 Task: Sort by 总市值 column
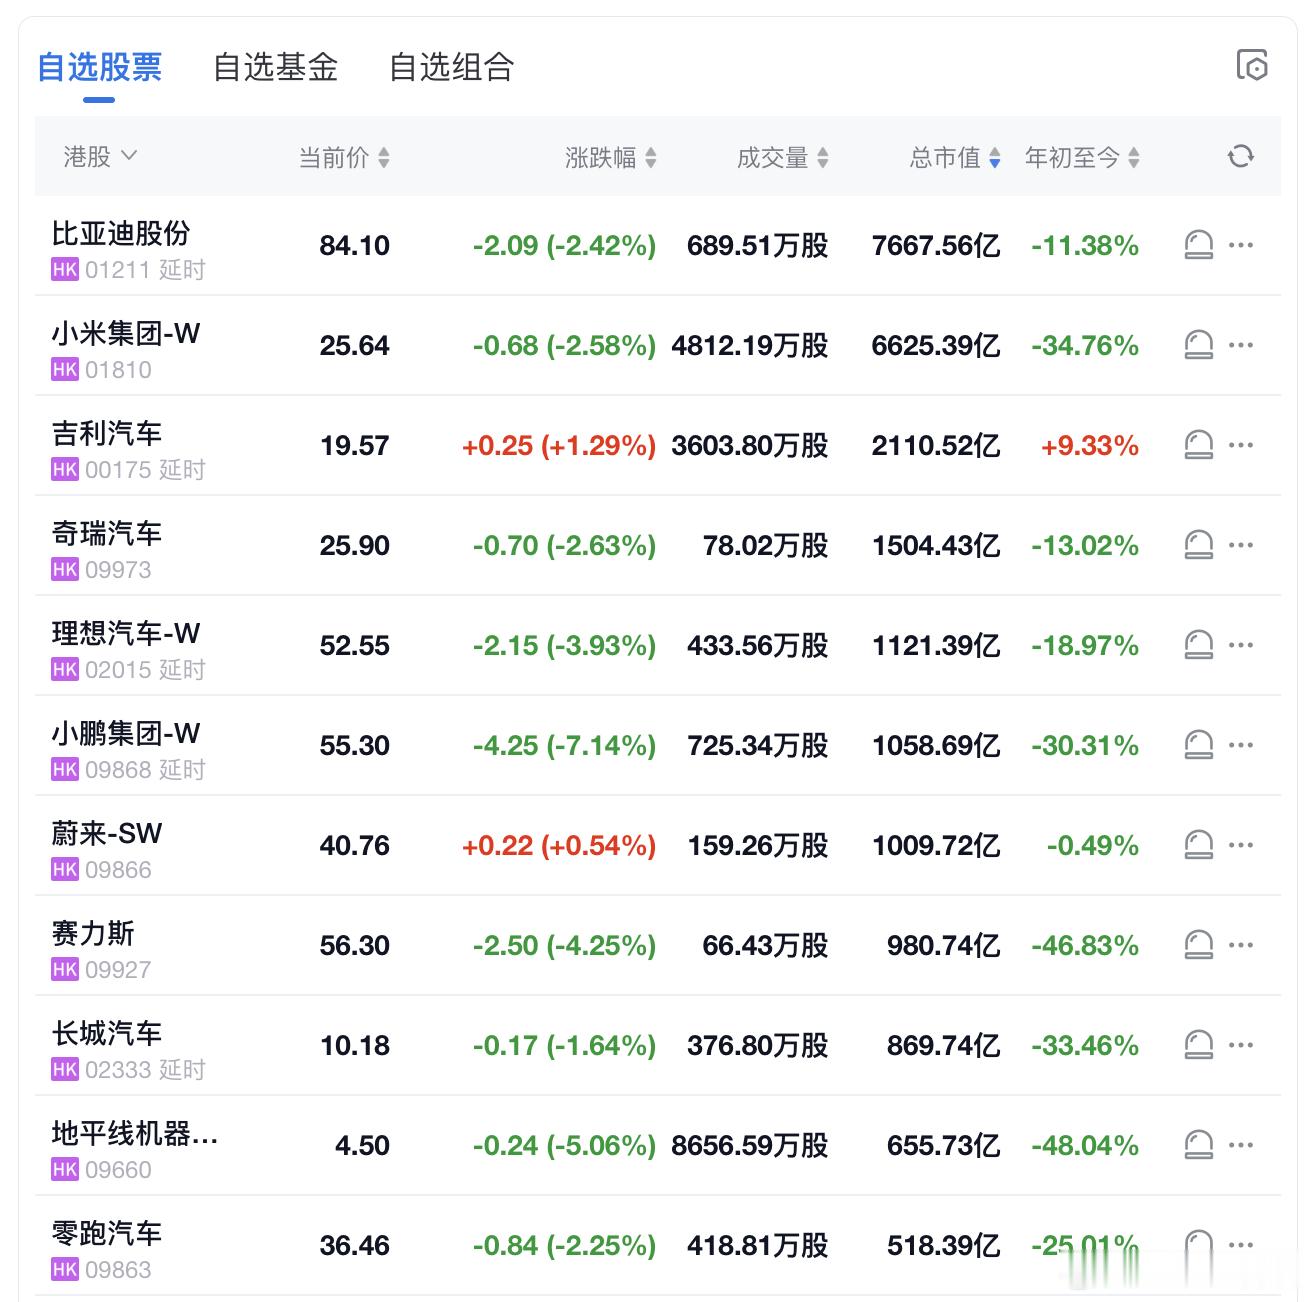(x=955, y=157)
